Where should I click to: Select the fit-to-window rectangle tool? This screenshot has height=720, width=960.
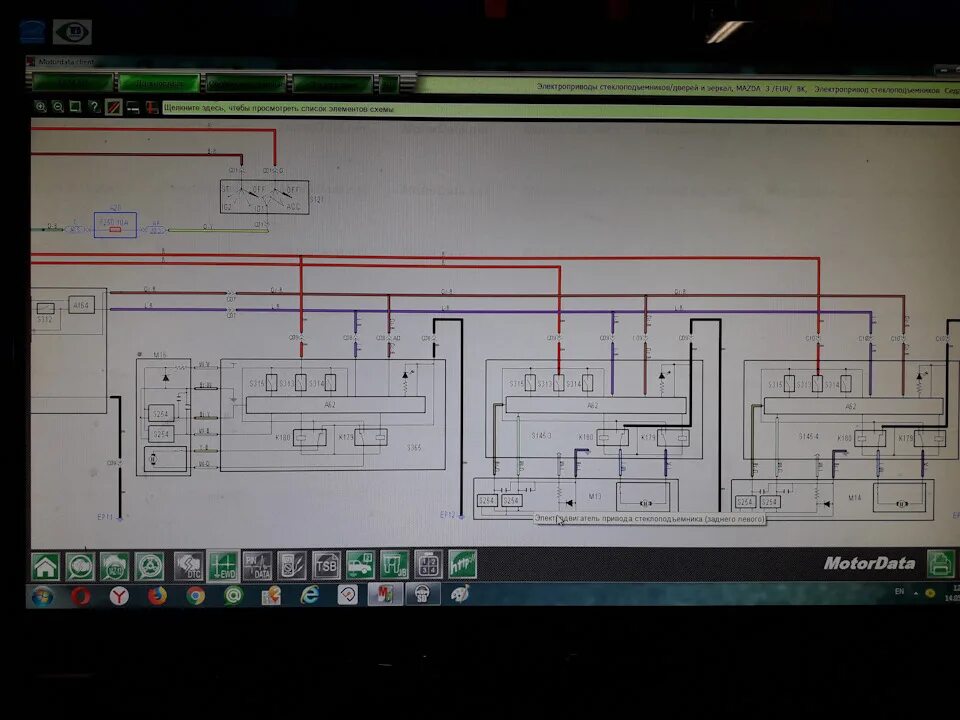coord(75,107)
